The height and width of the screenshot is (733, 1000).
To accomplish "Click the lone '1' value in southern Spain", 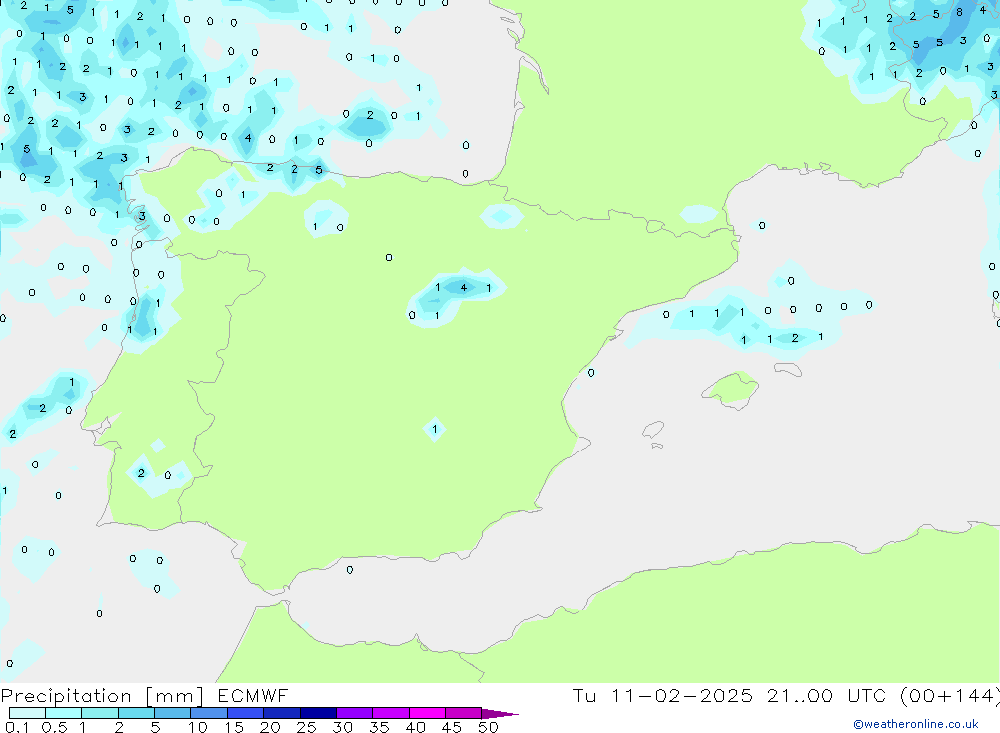I will (435, 429).
